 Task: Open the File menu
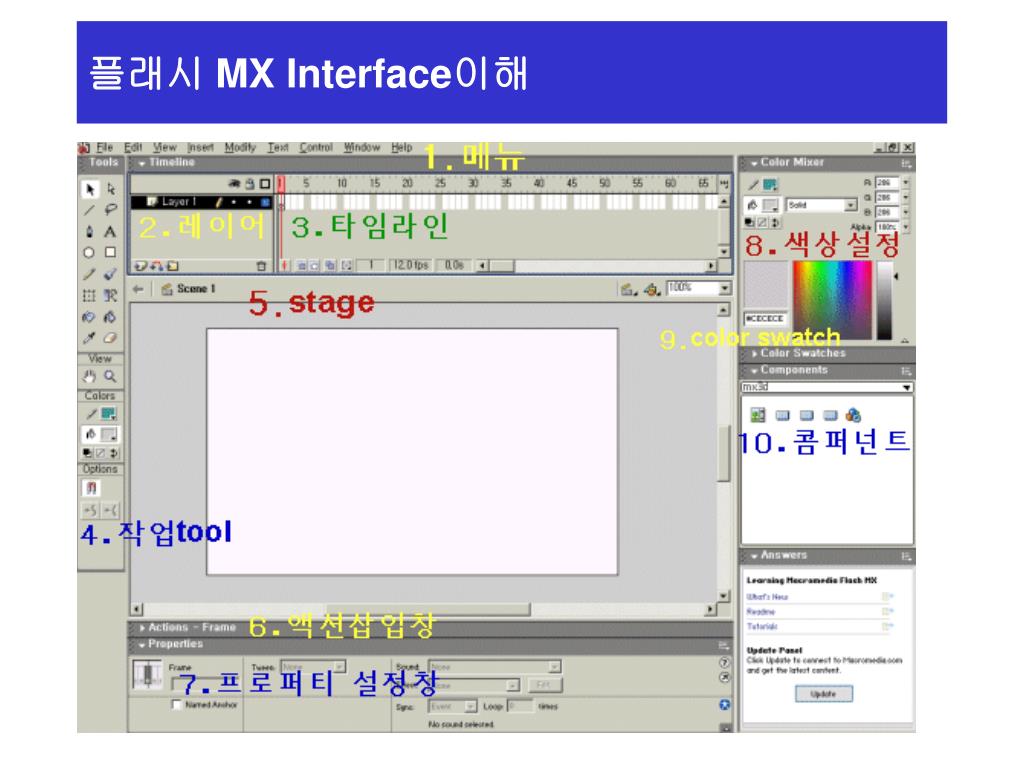104,148
